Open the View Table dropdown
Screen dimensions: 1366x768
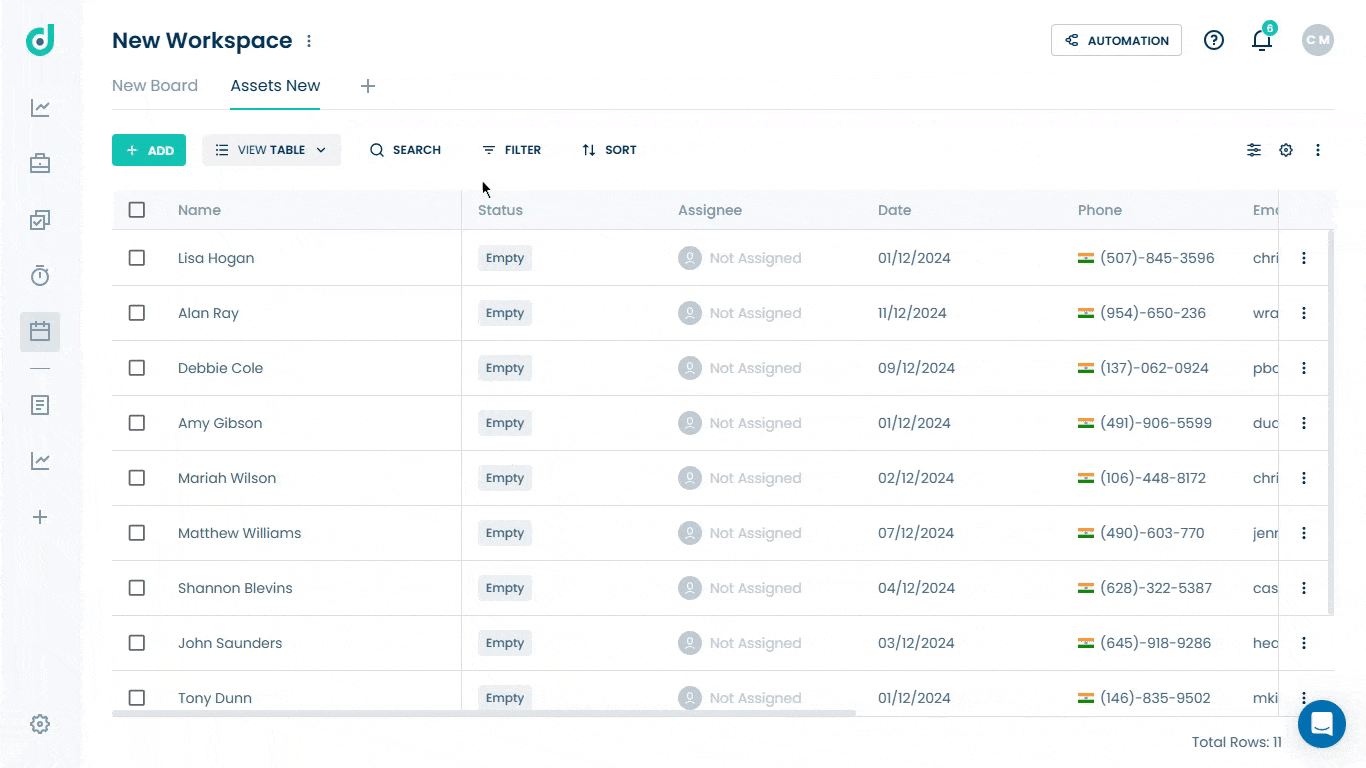tap(271, 150)
